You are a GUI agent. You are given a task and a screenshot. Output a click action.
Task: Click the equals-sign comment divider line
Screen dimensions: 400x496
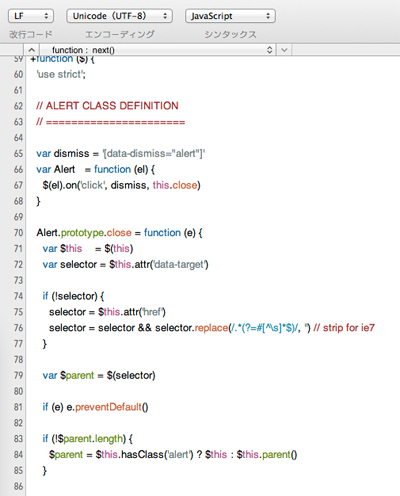click(110, 122)
